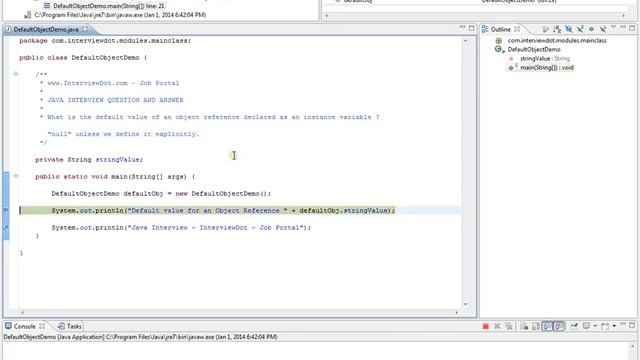Minimize the editor area

pyautogui.click(x=462, y=27)
